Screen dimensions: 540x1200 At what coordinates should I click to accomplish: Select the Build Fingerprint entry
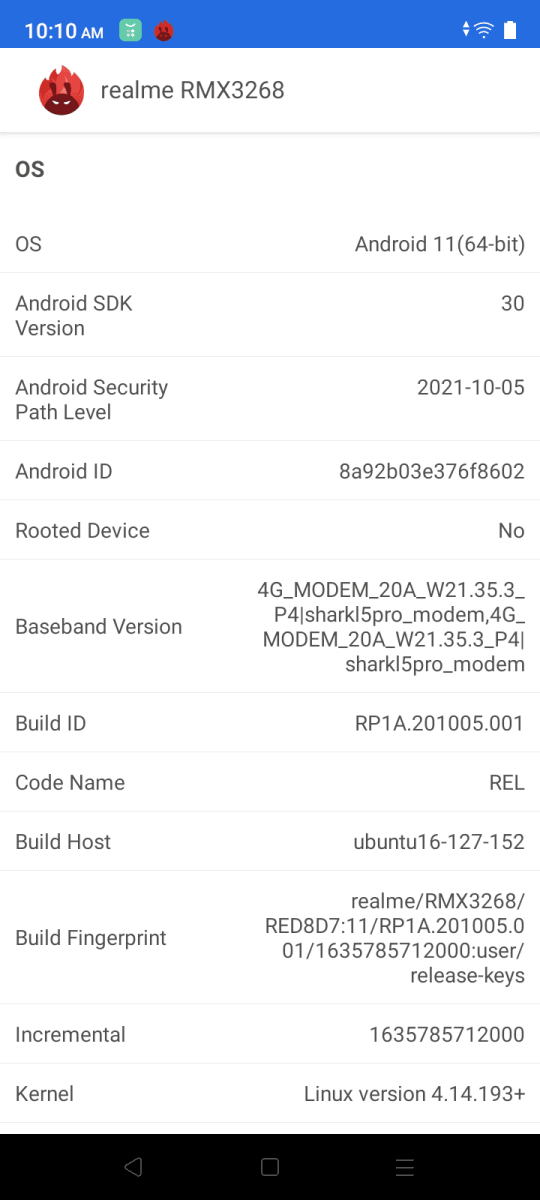pyautogui.click(x=270, y=938)
